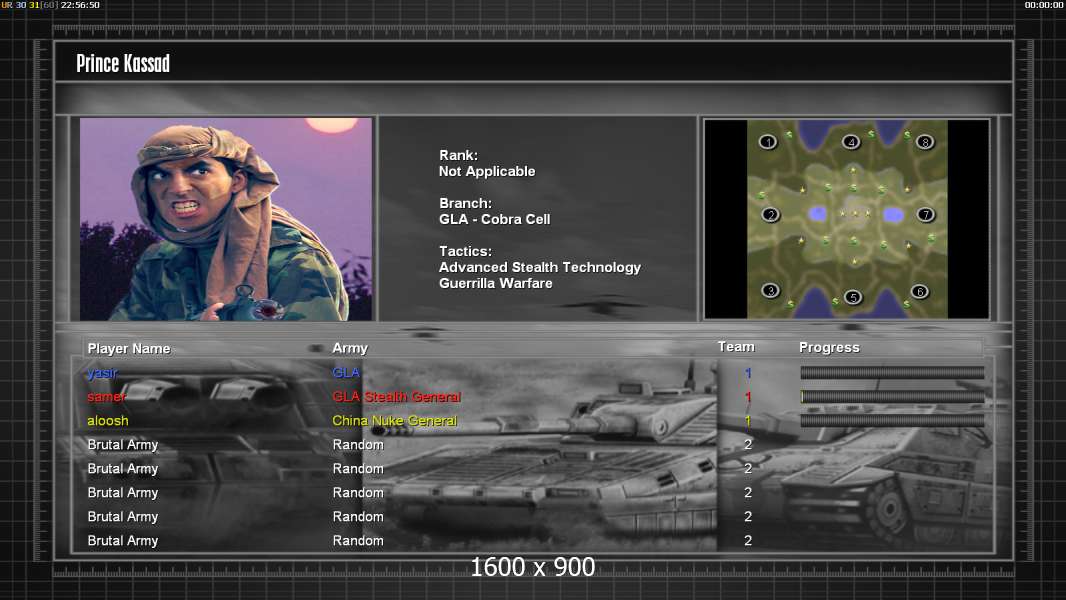The image size is (1066, 600).
Task: Select start position 4 on the minimap
Action: [851, 142]
